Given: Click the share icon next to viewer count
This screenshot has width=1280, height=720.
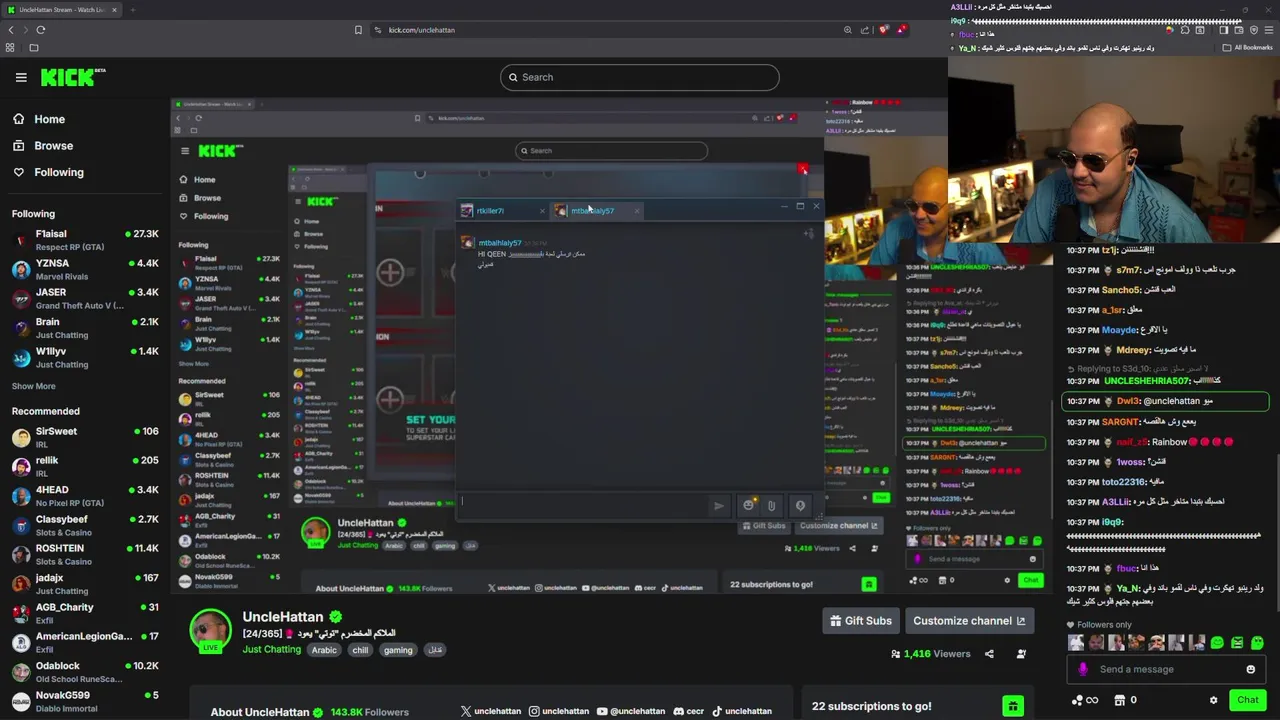Looking at the screenshot, I should pos(989,654).
